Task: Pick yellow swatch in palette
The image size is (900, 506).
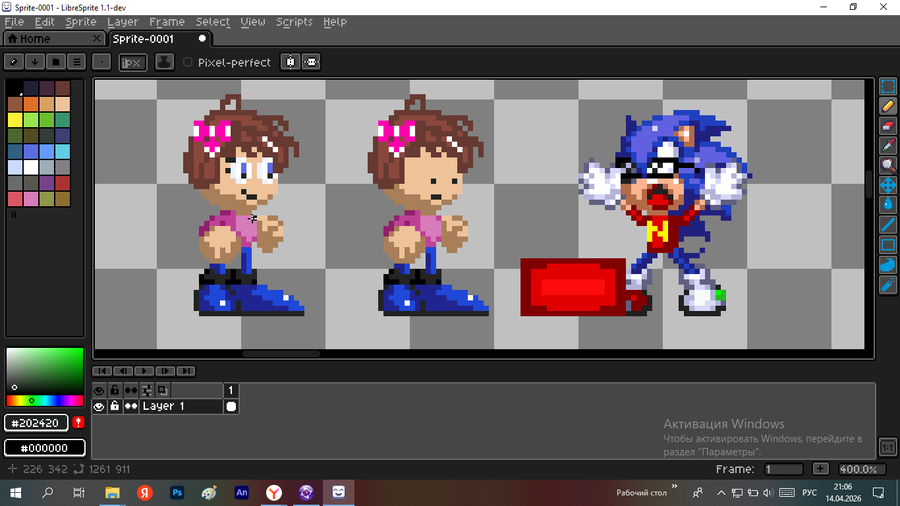Action: pos(15,119)
